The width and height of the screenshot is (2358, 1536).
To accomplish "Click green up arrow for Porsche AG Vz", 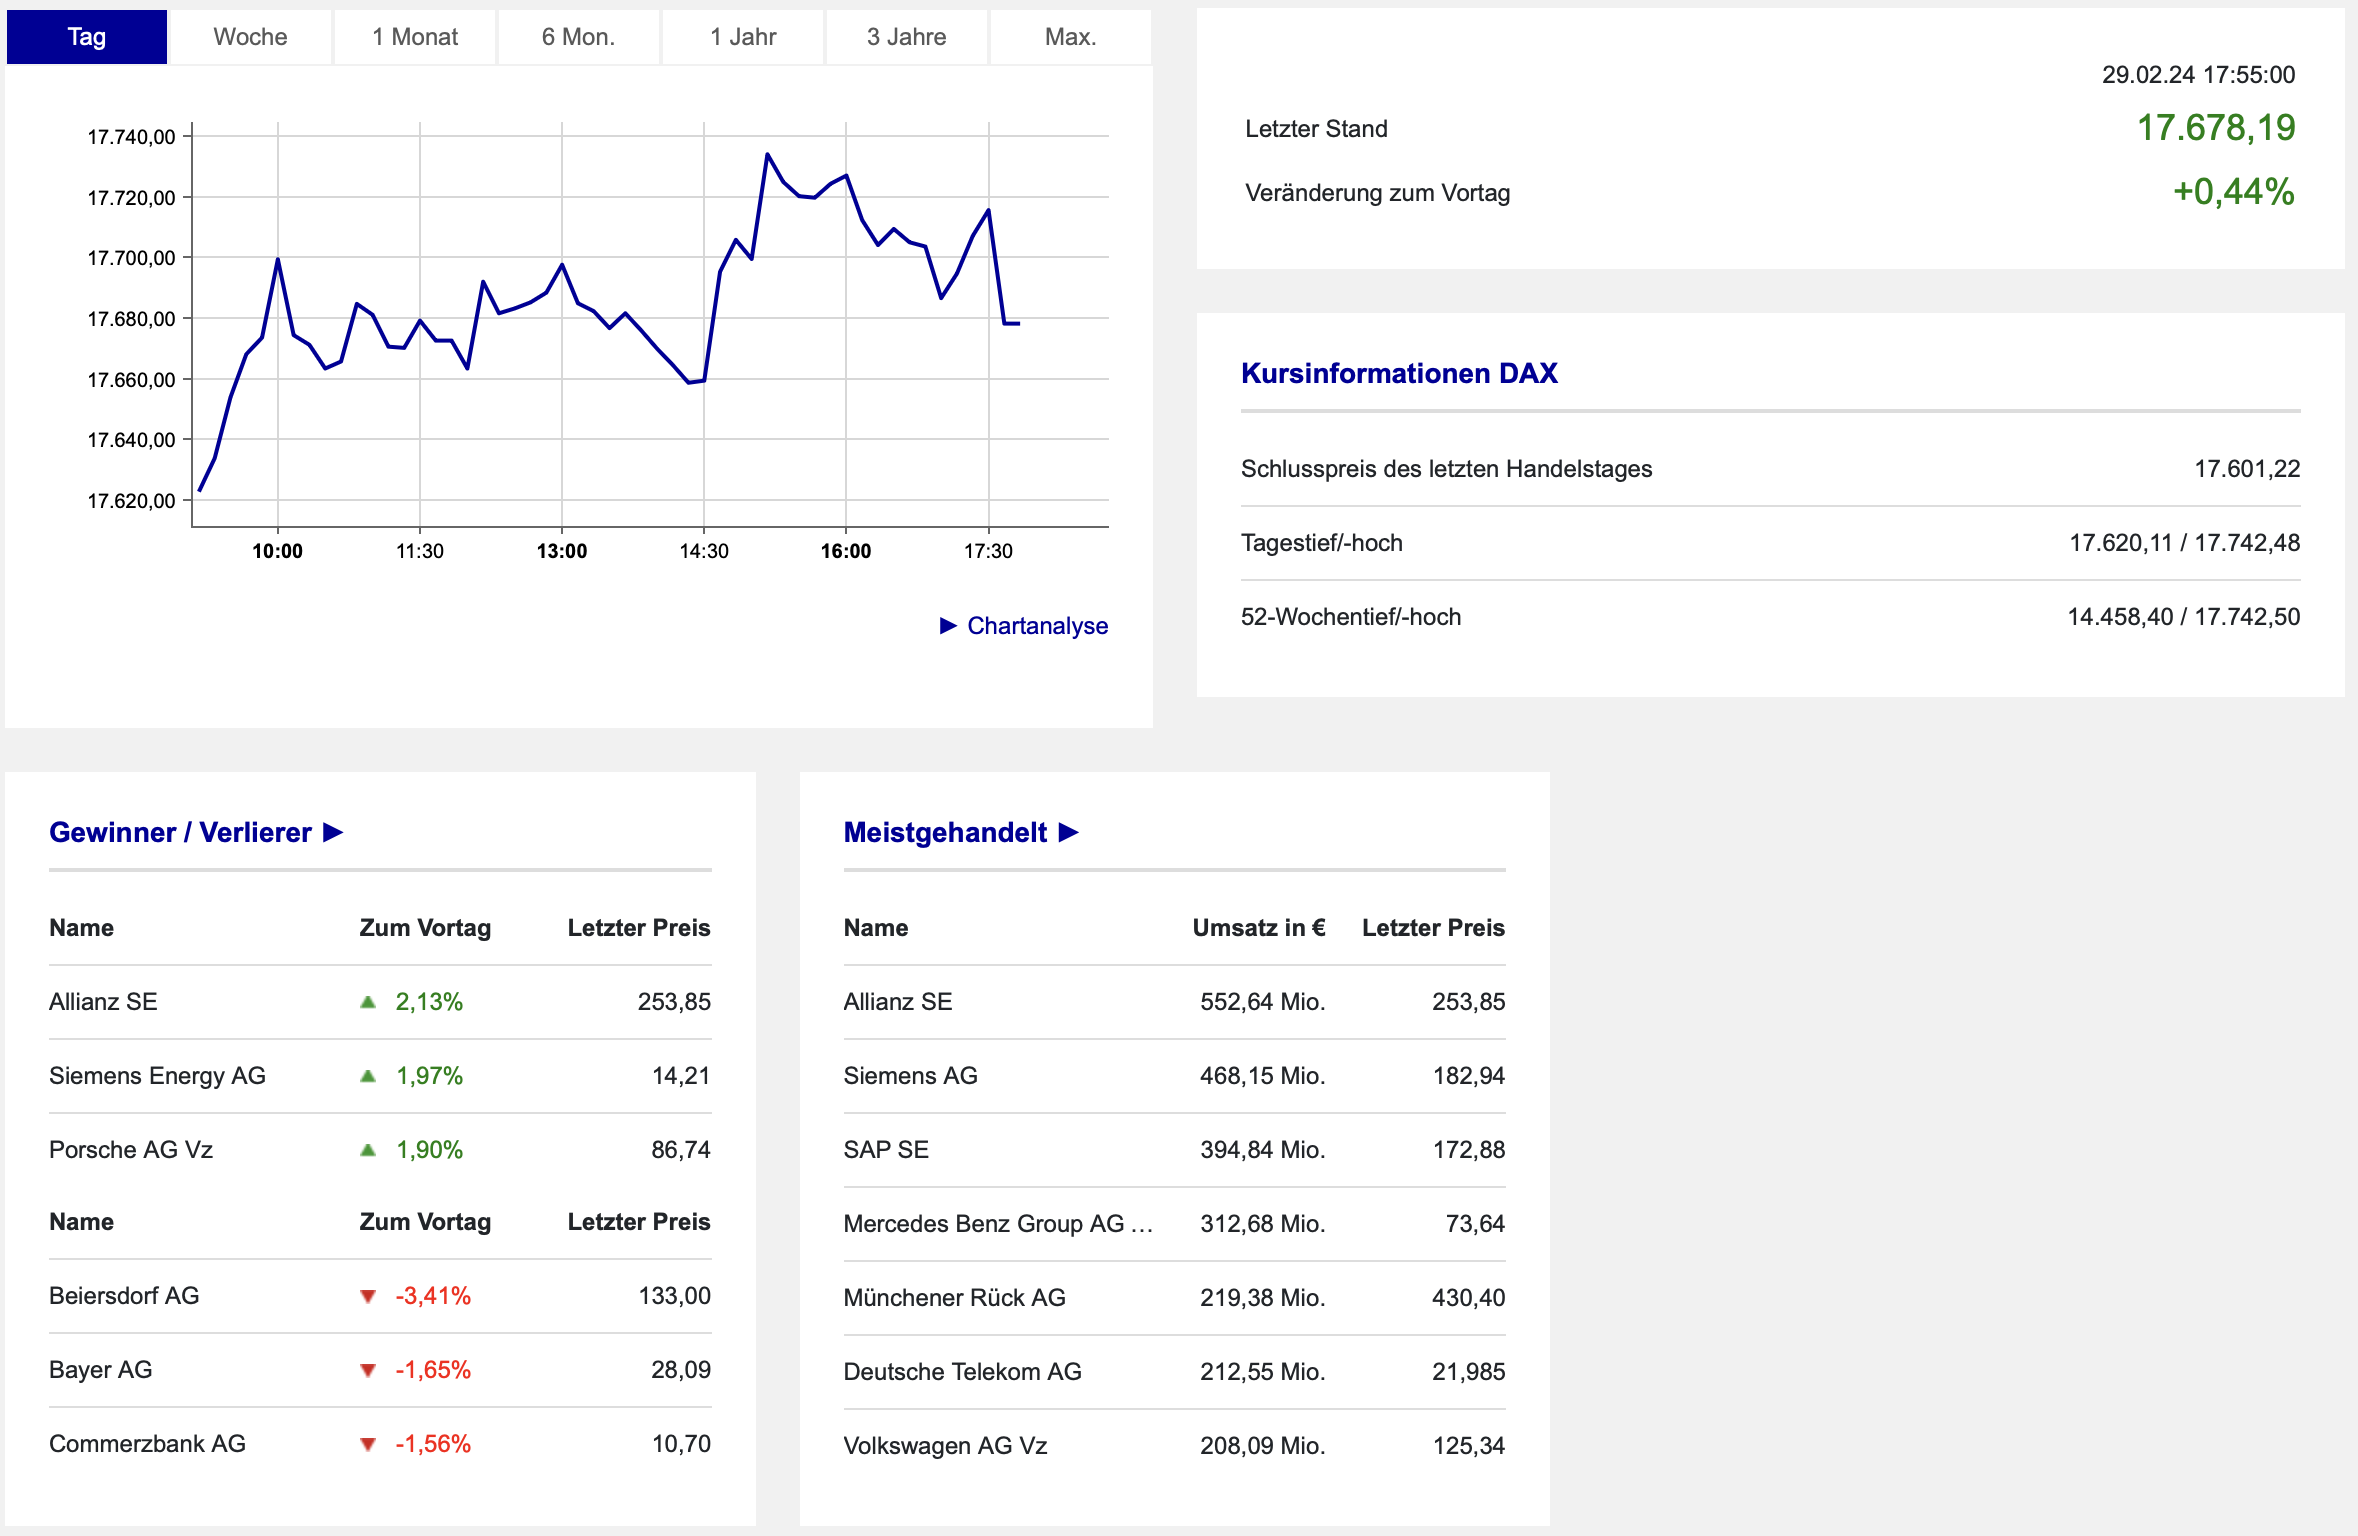I will click(368, 1150).
